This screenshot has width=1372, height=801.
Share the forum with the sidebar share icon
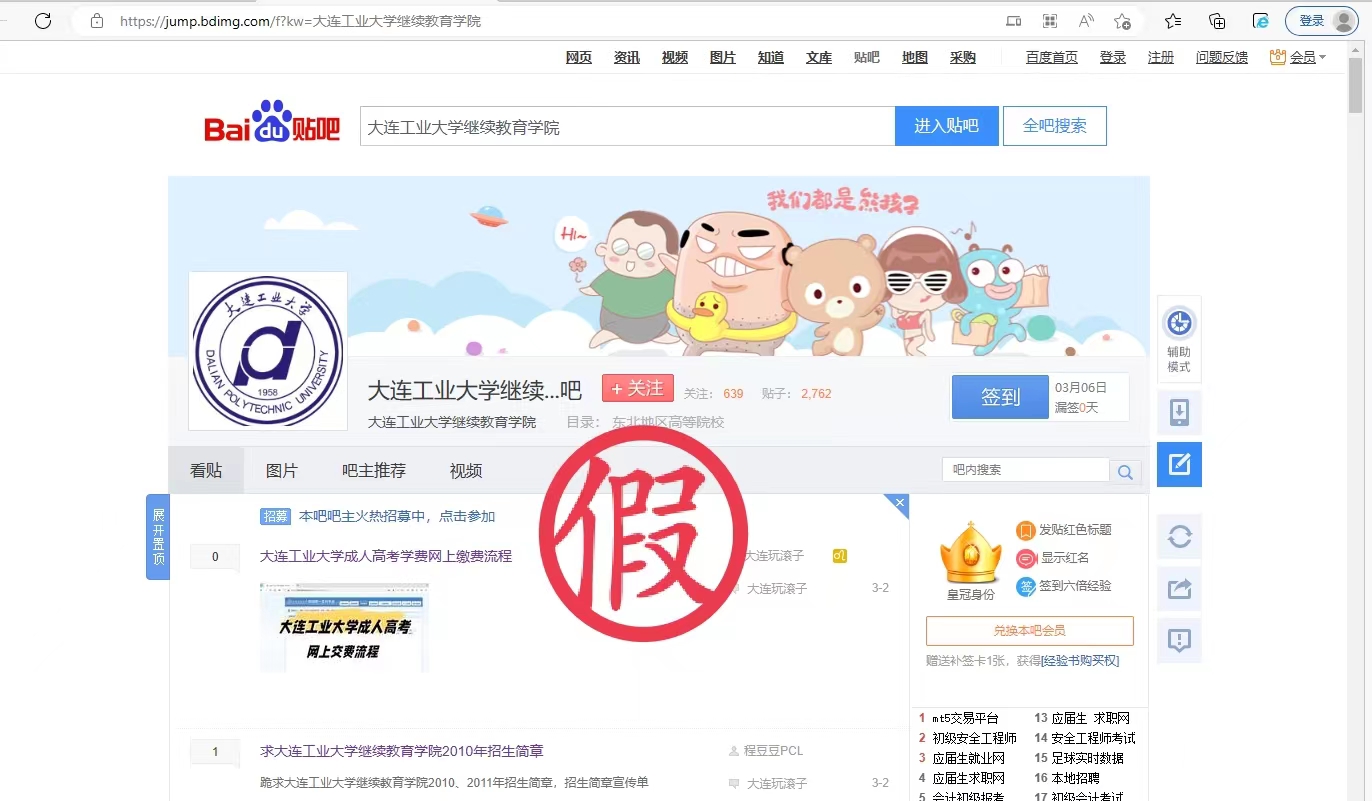point(1179,589)
